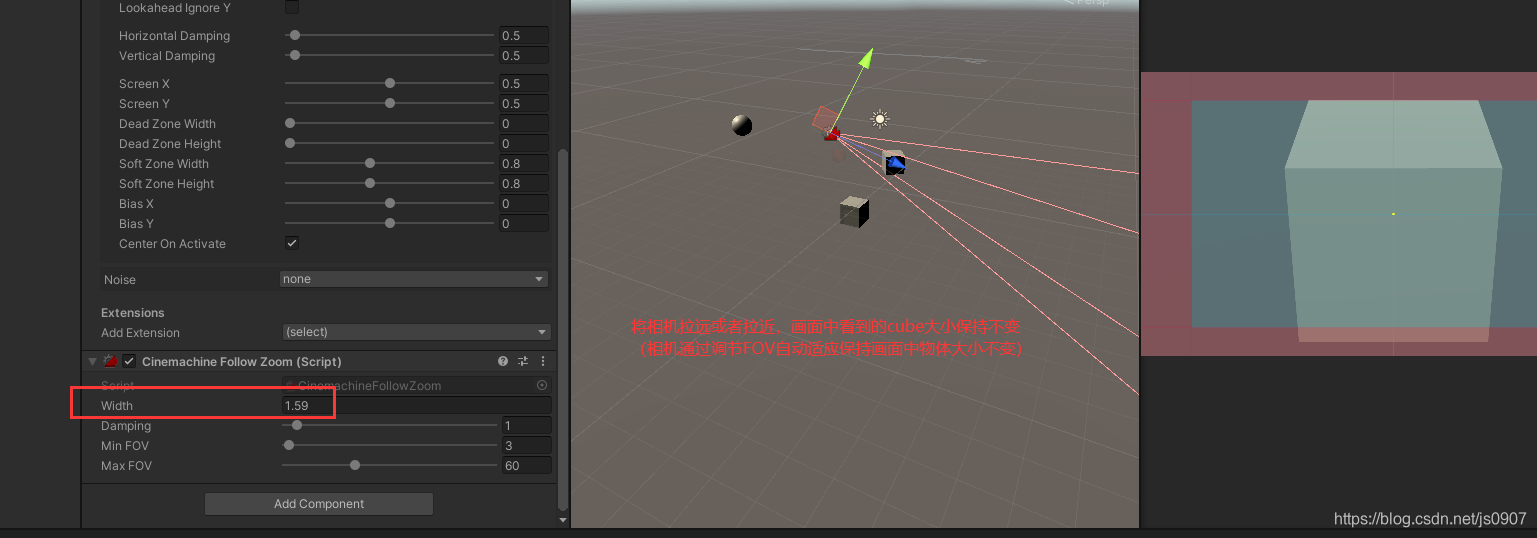The image size is (1537, 538).
Task: Click the 'Noise' property label
Action: 120,280
